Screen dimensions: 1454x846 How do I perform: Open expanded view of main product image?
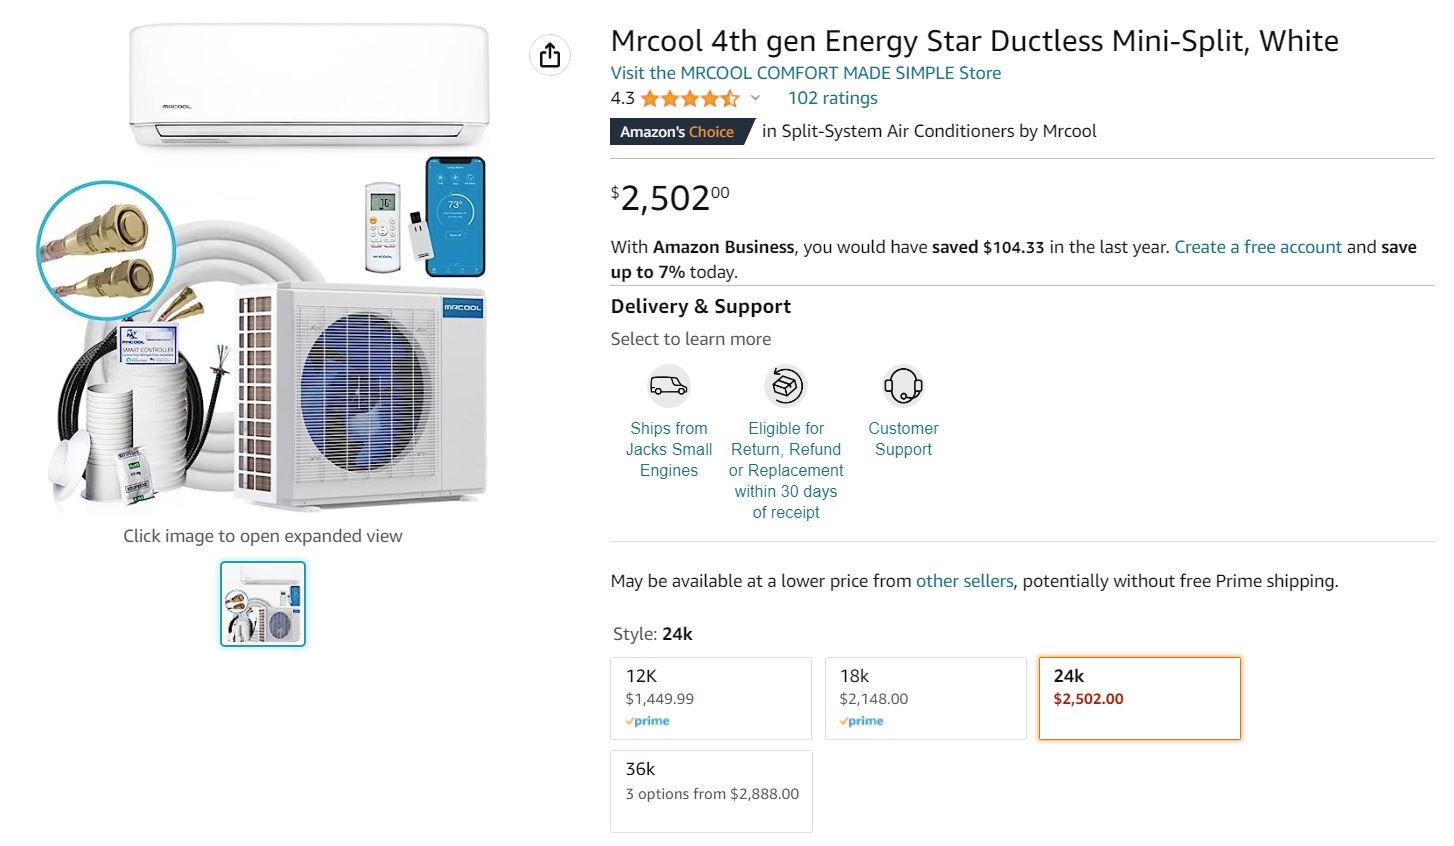tap(262, 270)
